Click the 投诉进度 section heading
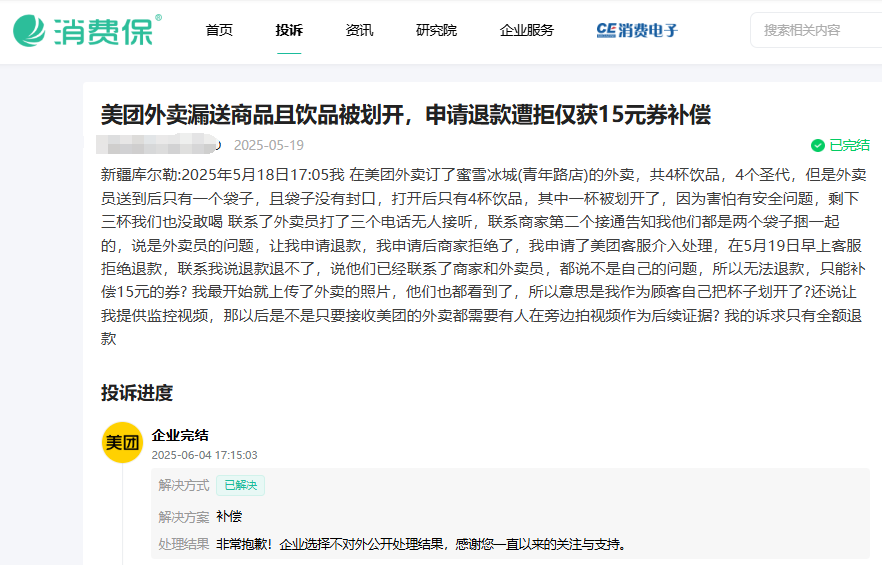882x565 pixels. pos(137,393)
